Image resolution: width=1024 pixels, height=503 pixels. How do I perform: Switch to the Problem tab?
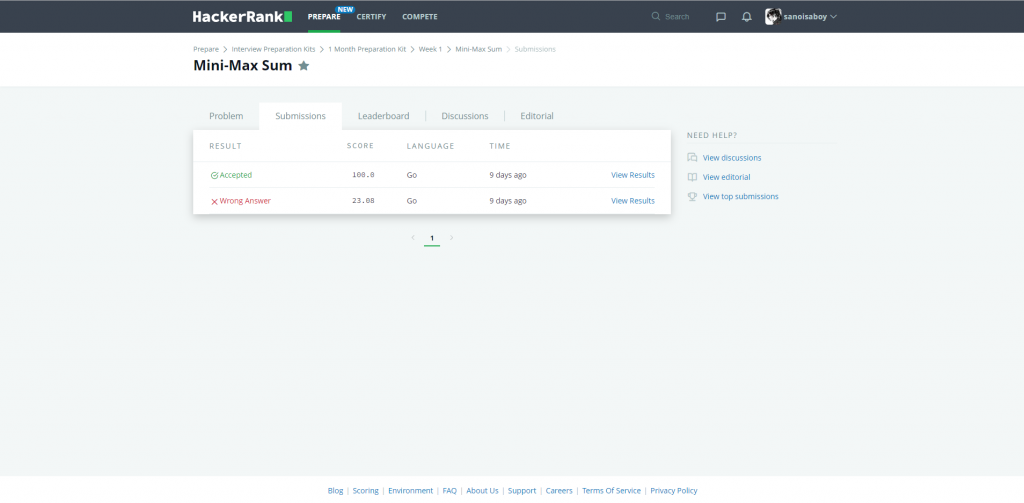coord(226,116)
